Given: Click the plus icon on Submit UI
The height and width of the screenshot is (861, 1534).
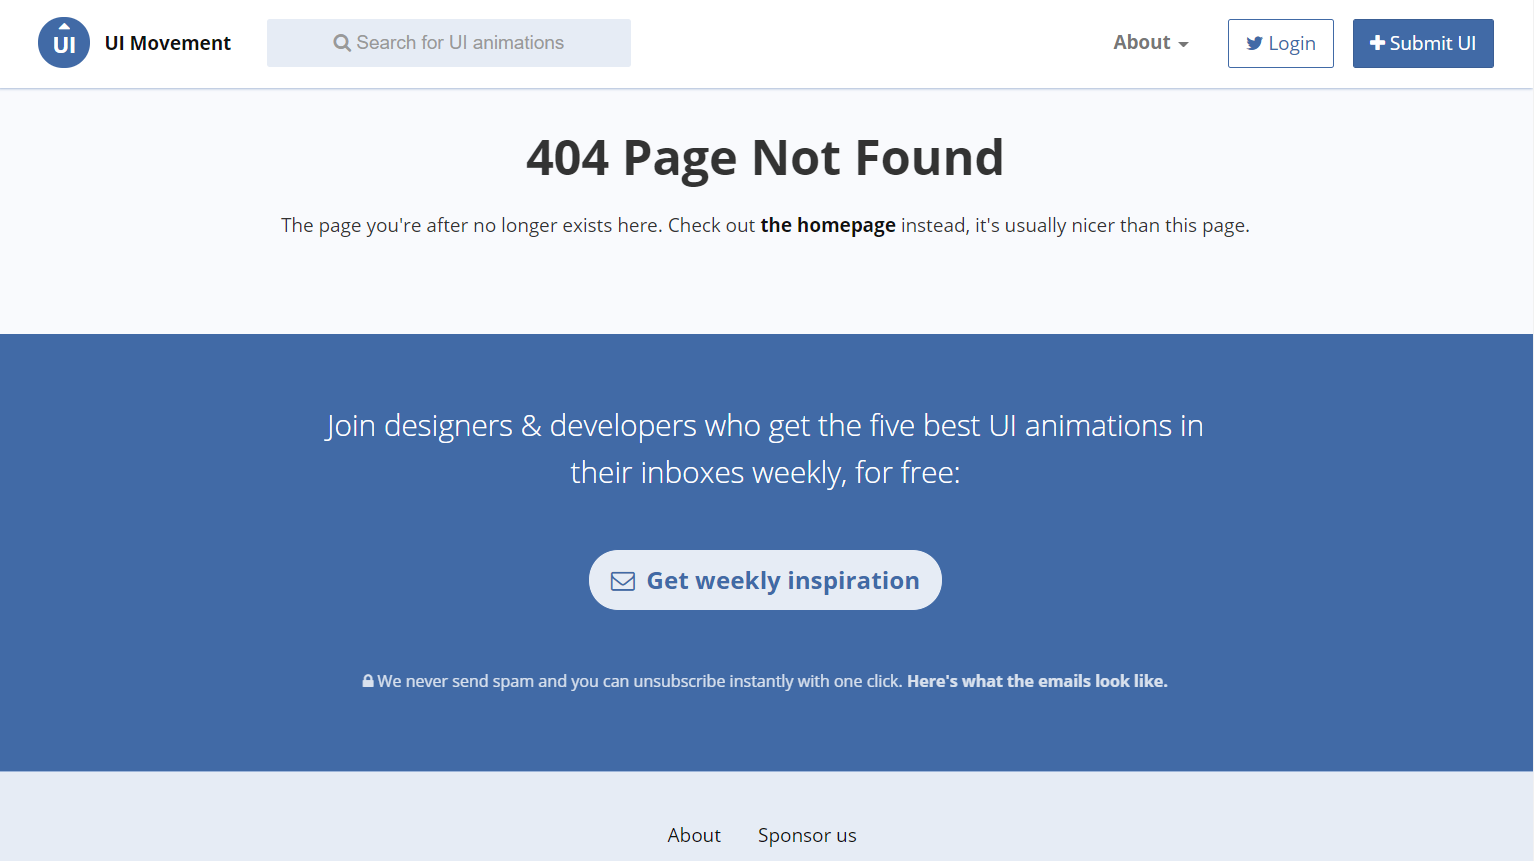Looking at the screenshot, I should pyautogui.click(x=1377, y=43).
